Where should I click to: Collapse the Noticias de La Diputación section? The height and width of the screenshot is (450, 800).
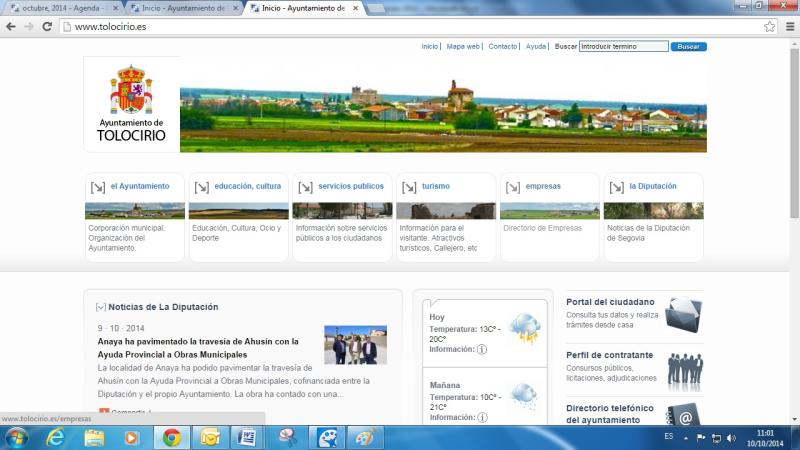tap(100, 307)
